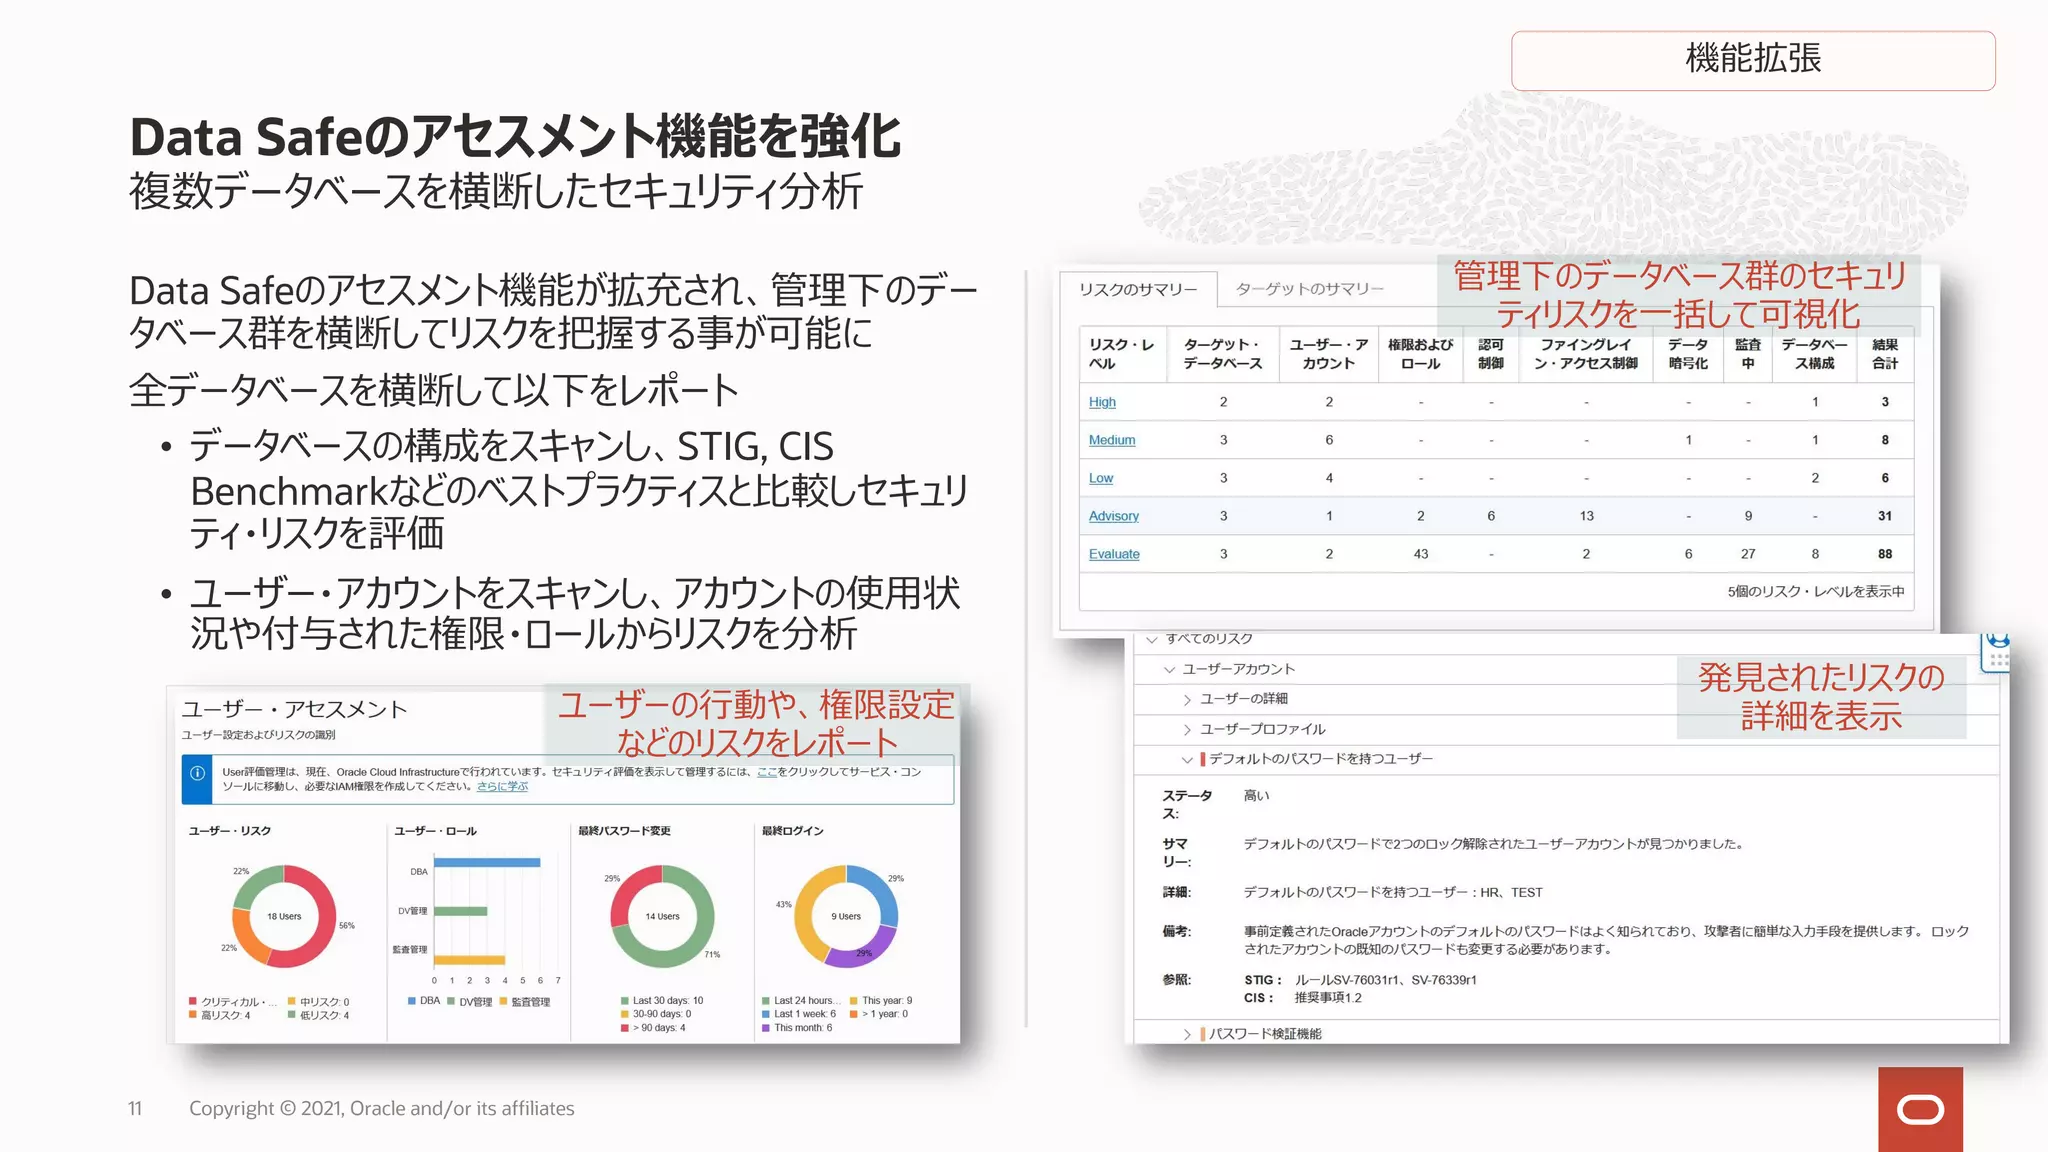The width and height of the screenshot is (2048, 1152).
Task: Click the 18 Users donut center label
Action: click(x=284, y=917)
